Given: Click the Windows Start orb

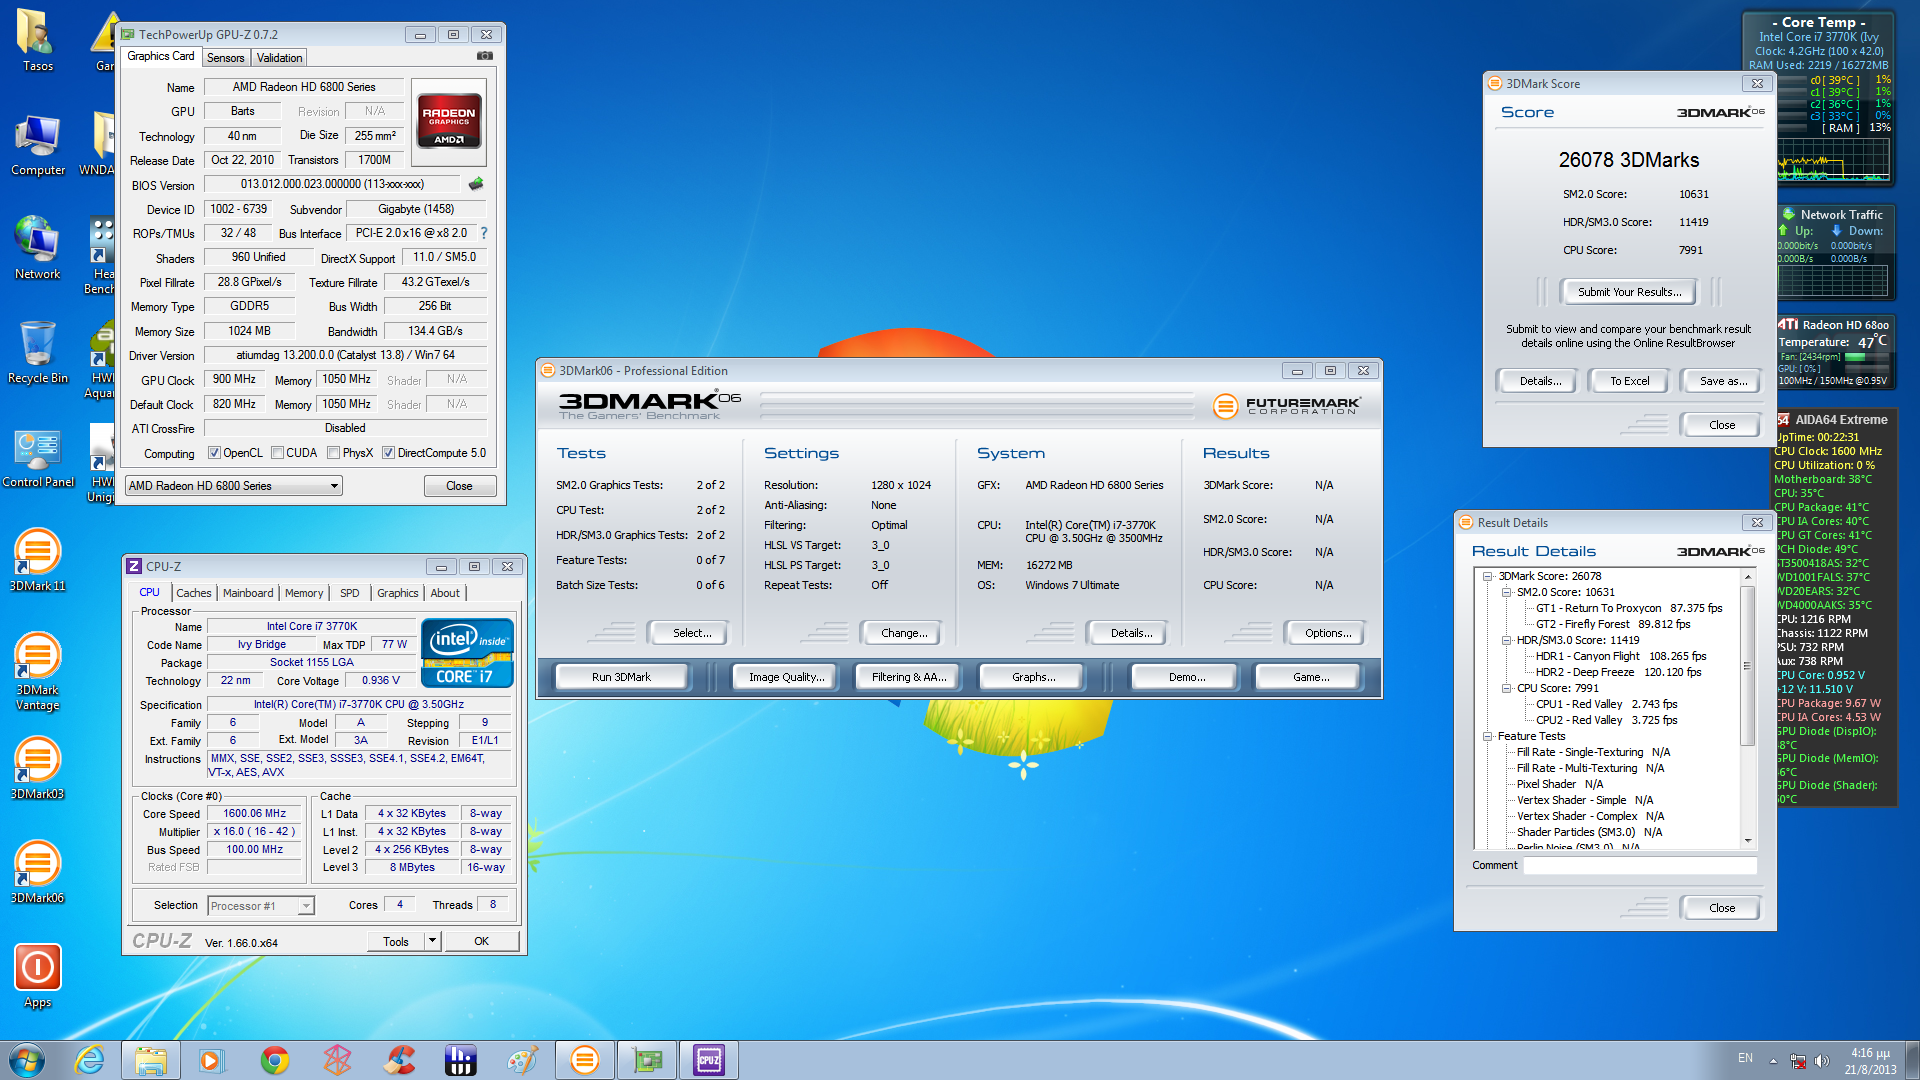Looking at the screenshot, I should [x=27, y=1060].
